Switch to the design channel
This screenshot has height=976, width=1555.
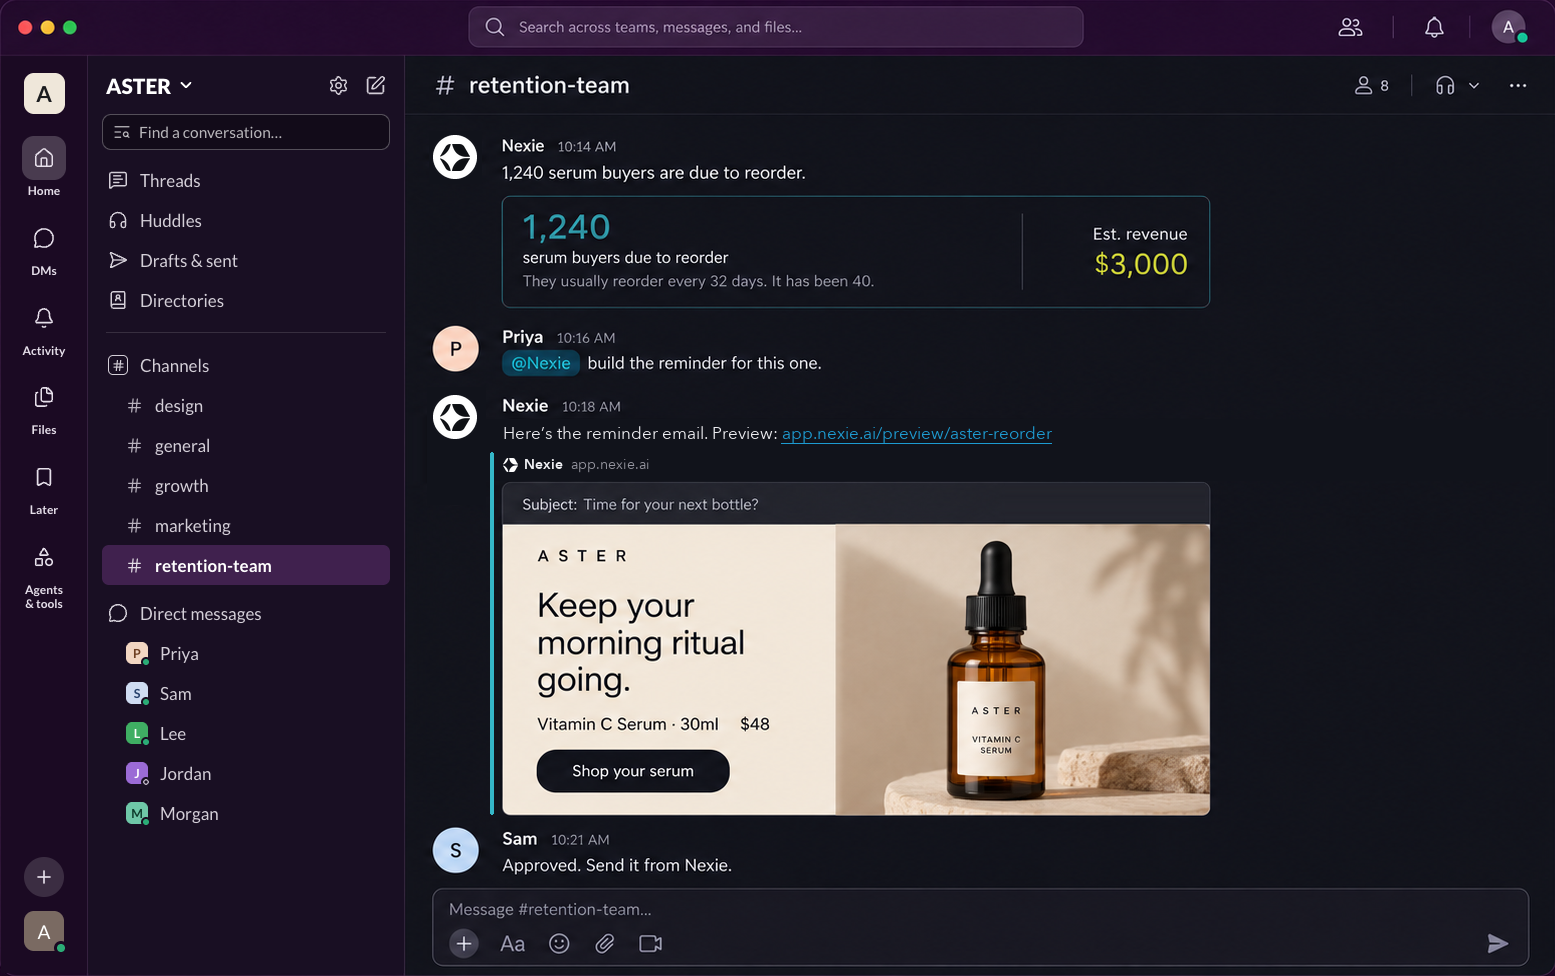tap(246, 406)
